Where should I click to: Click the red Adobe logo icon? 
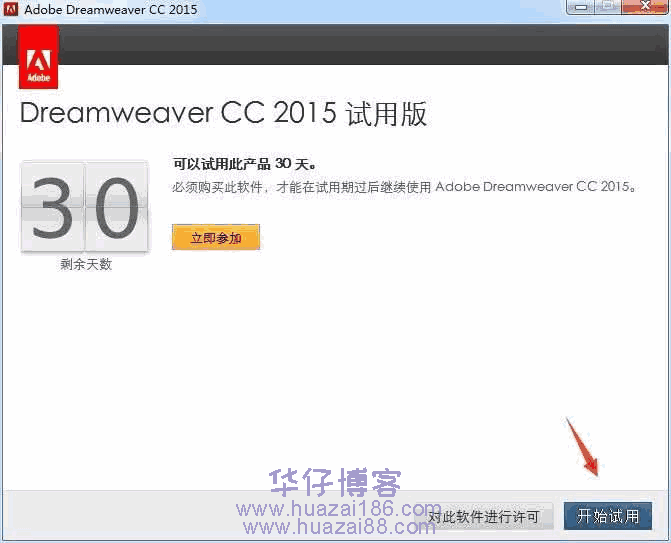coord(39,57)
